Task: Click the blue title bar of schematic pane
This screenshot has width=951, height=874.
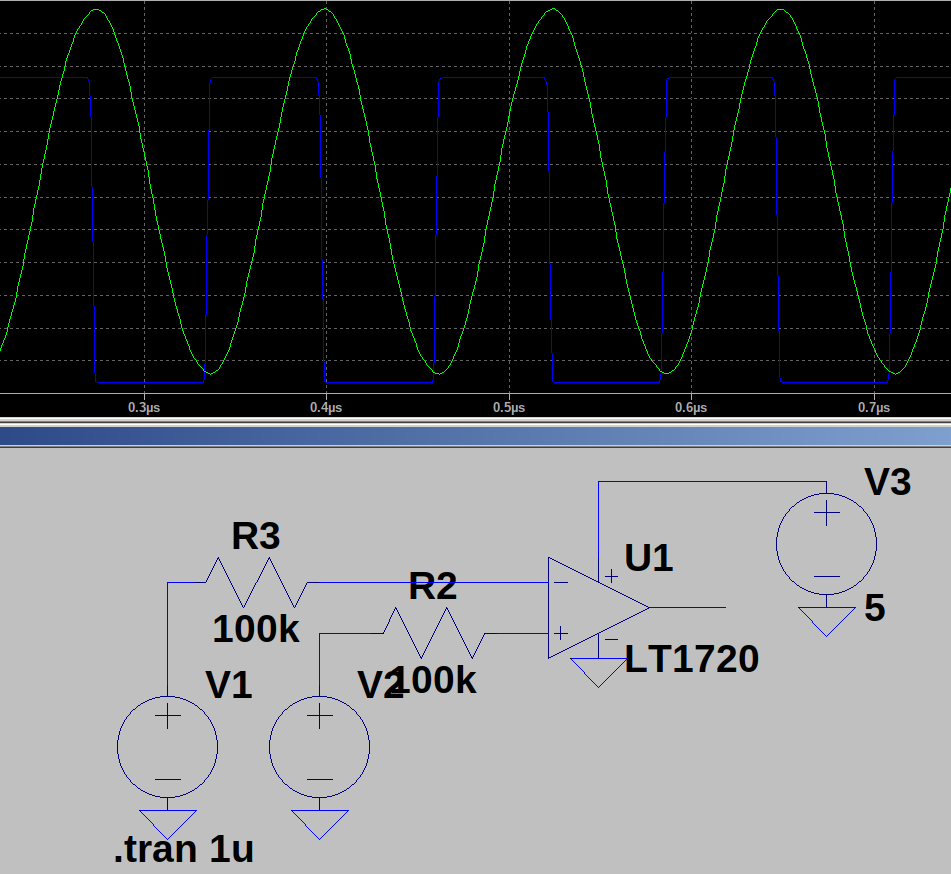Action: point(475,435)
